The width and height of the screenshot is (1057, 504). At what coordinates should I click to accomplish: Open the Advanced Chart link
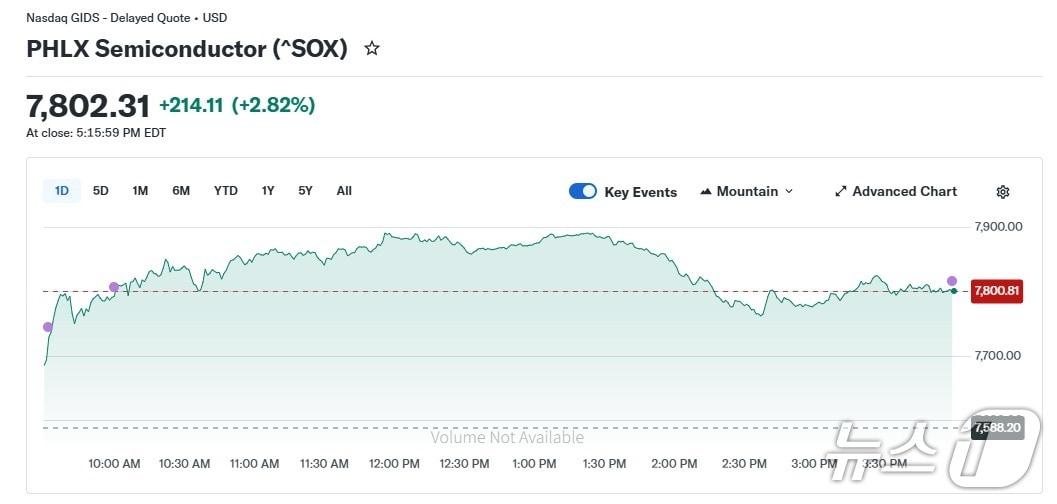pos(904,191)
